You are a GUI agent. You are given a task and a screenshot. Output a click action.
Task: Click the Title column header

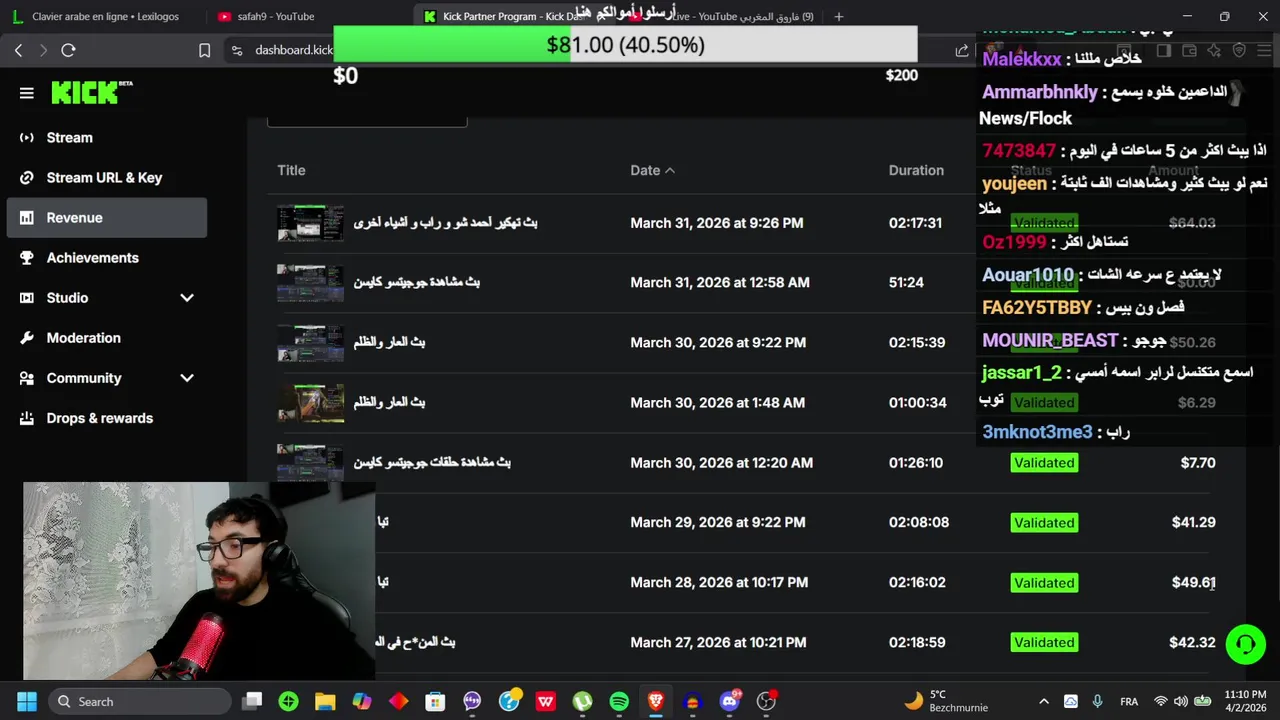pos(291,170)
